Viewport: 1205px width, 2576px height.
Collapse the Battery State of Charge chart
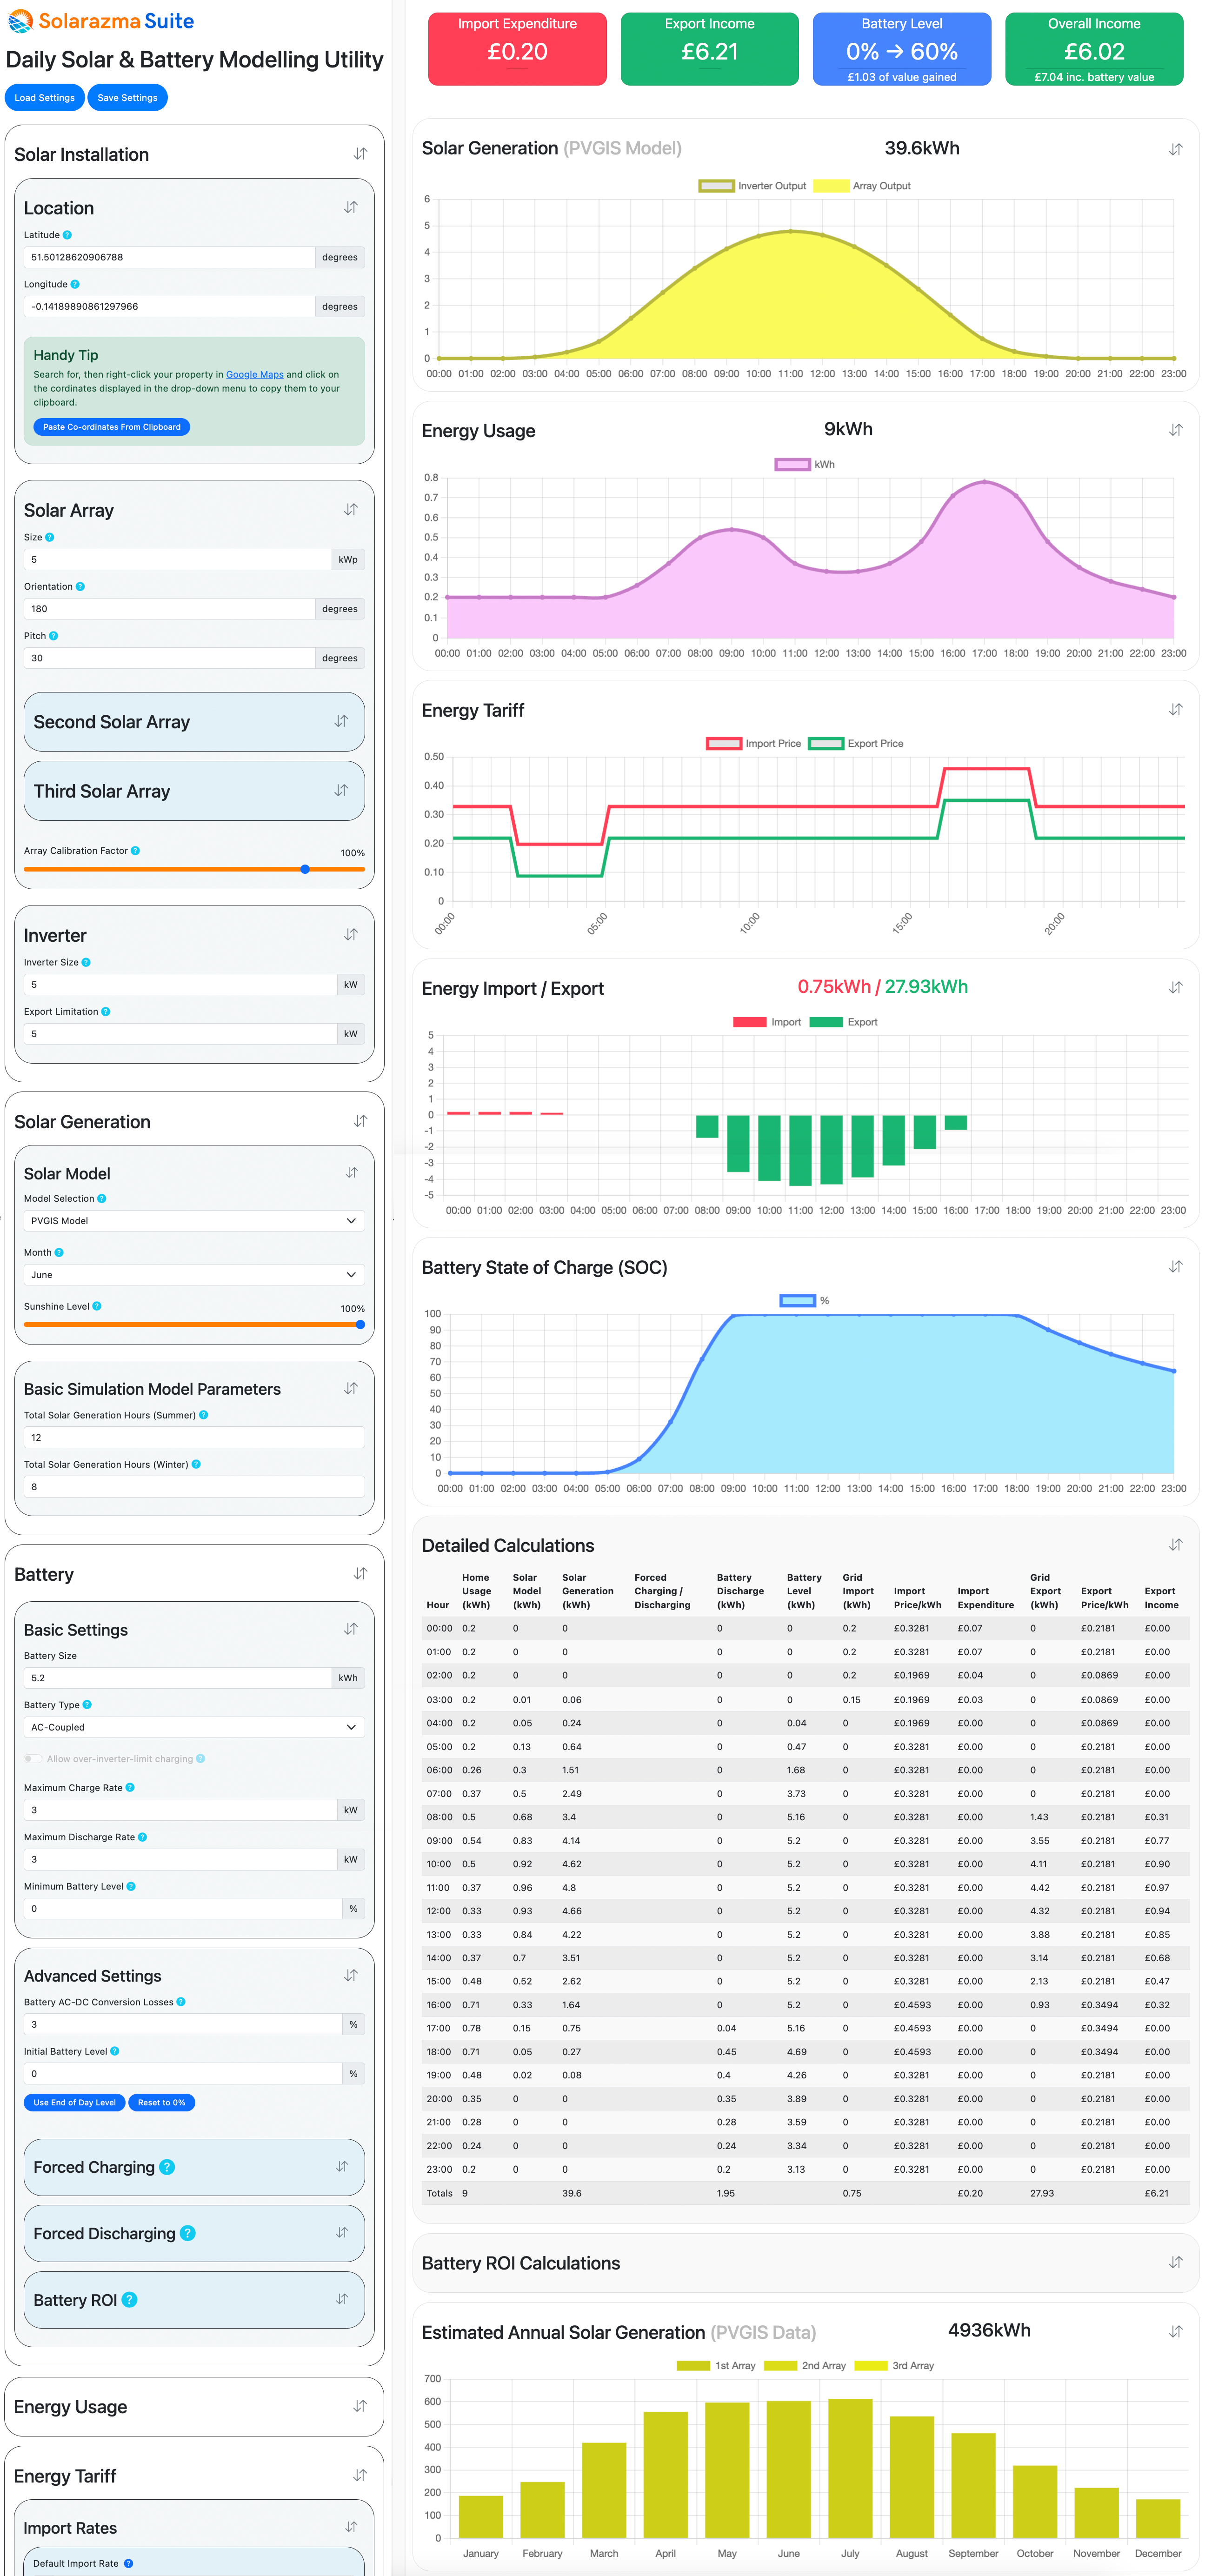[1176, 1266]
